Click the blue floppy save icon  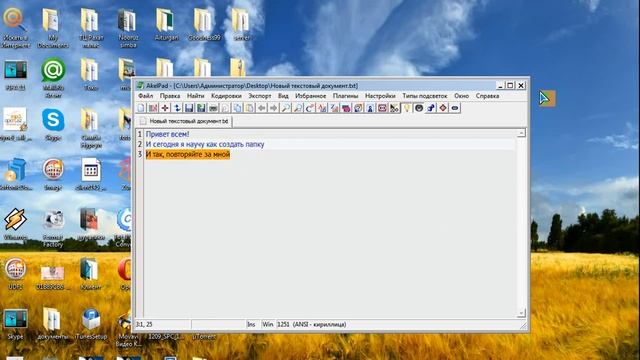[x=189, y=108]
